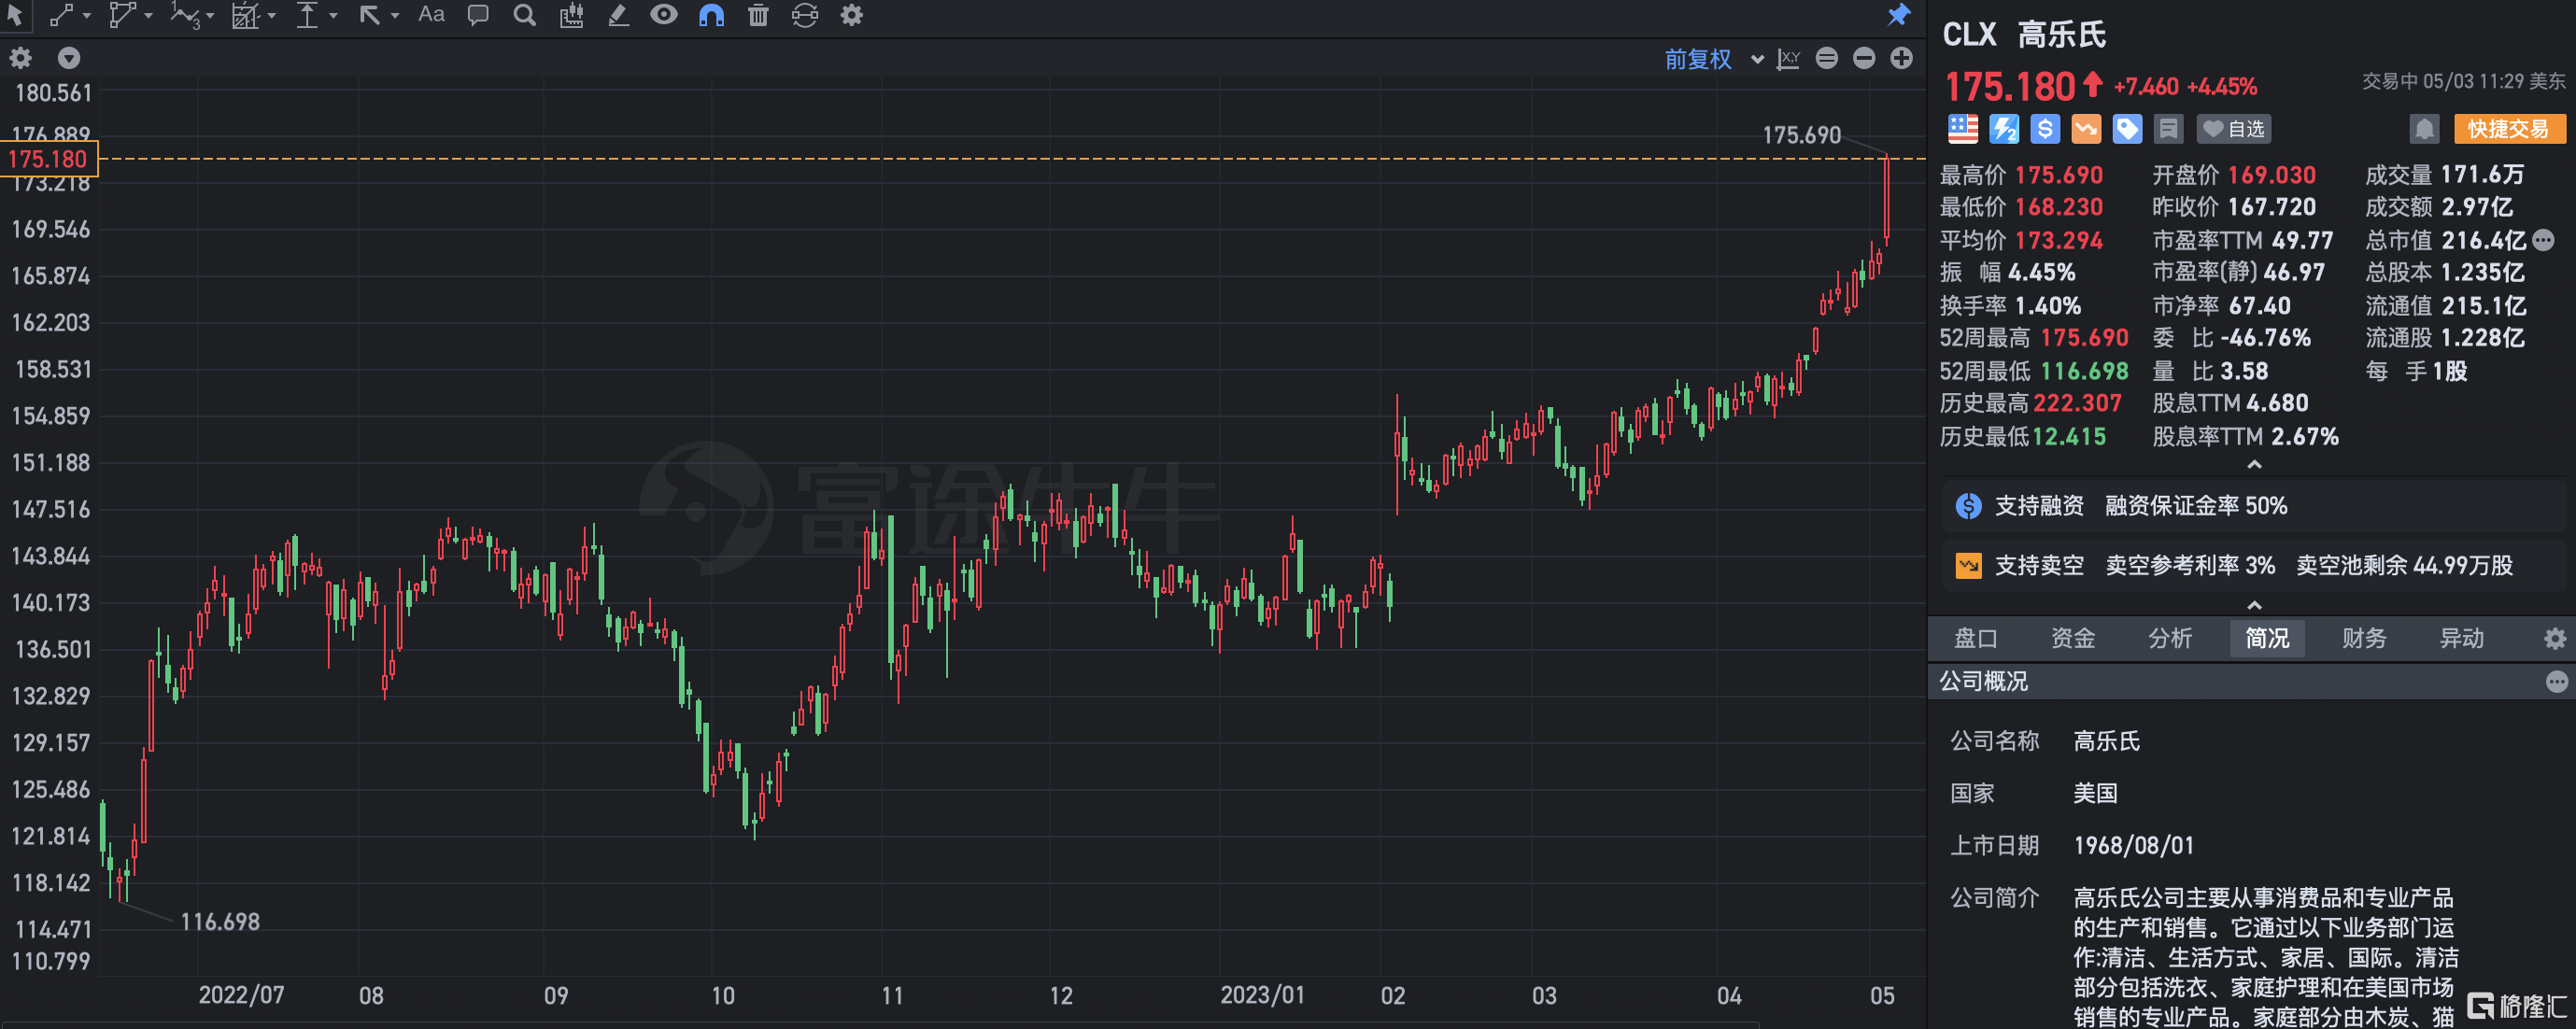Click 52周最高 175.690 value
2576x1029 pixels.
click(2084, 338)
